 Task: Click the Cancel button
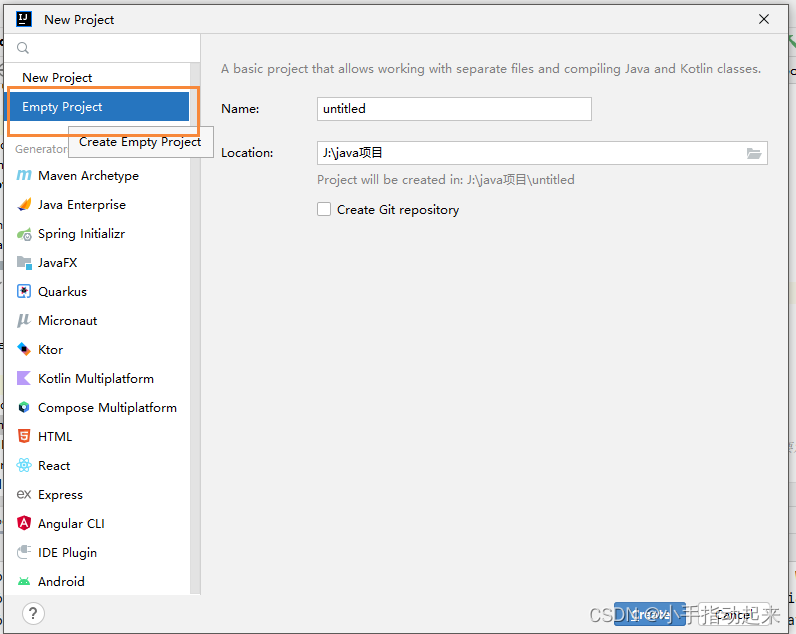point(734,614)
